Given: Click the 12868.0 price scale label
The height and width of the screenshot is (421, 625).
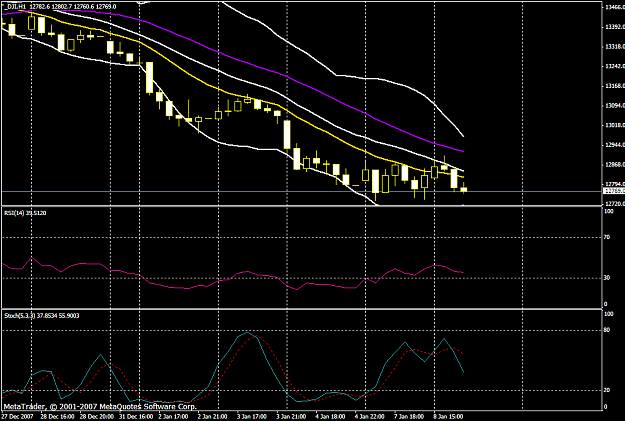Looking at the screenshot, I should click(x=615, y=165).
